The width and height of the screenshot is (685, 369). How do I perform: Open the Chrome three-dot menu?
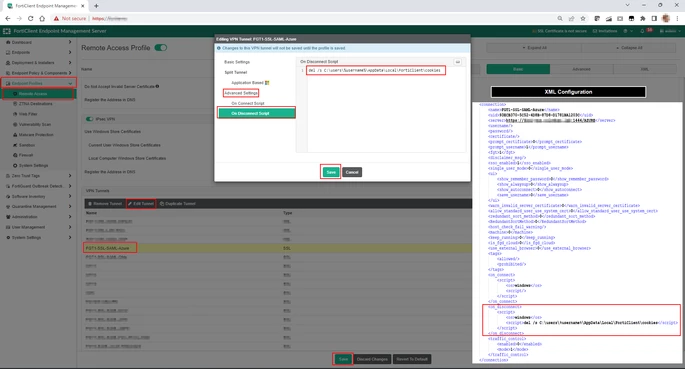pyautogui.click(x=678, y=18)
